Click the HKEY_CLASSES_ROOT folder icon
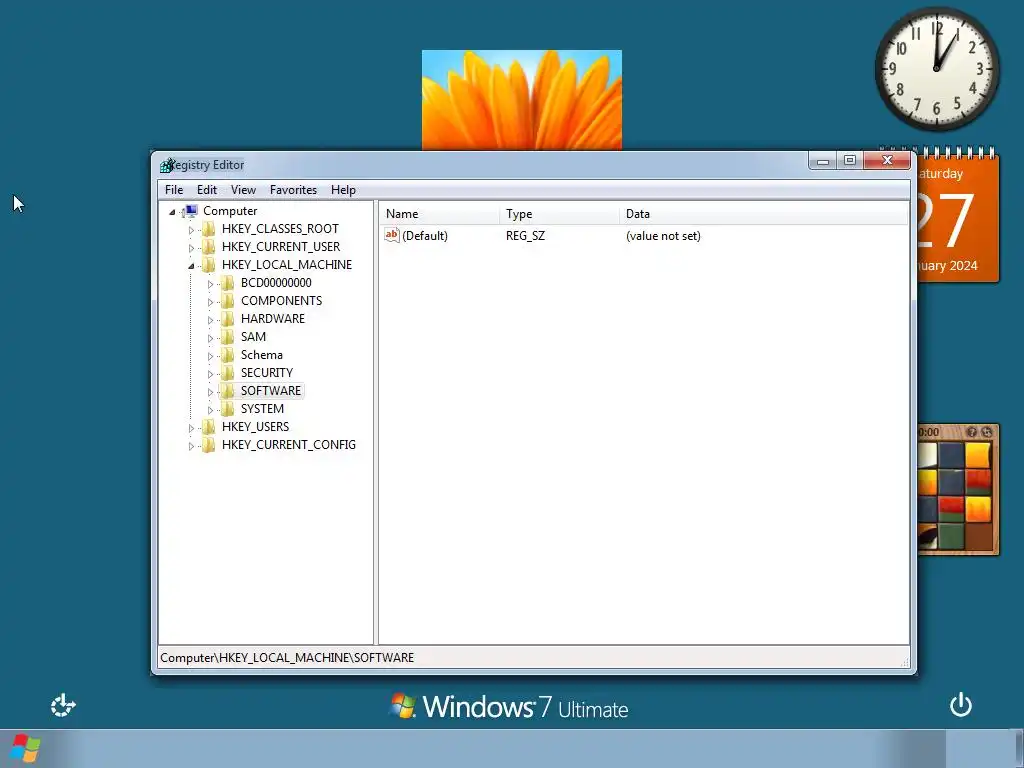Image resolution: width=1024 pixels, height=768 pixels. tap(208, 229)
